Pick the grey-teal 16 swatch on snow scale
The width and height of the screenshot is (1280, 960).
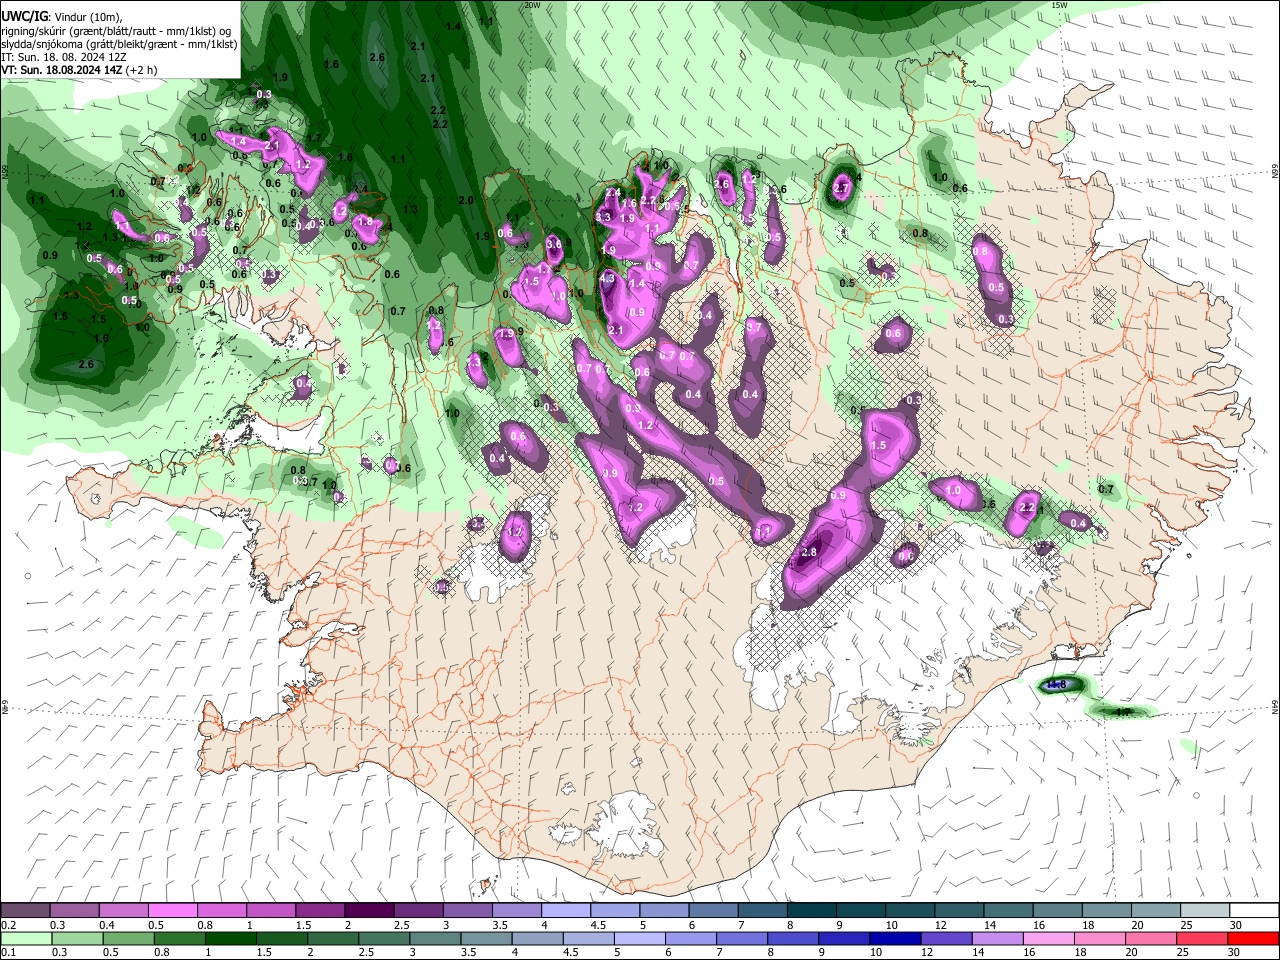click(x=1058, y=910)
